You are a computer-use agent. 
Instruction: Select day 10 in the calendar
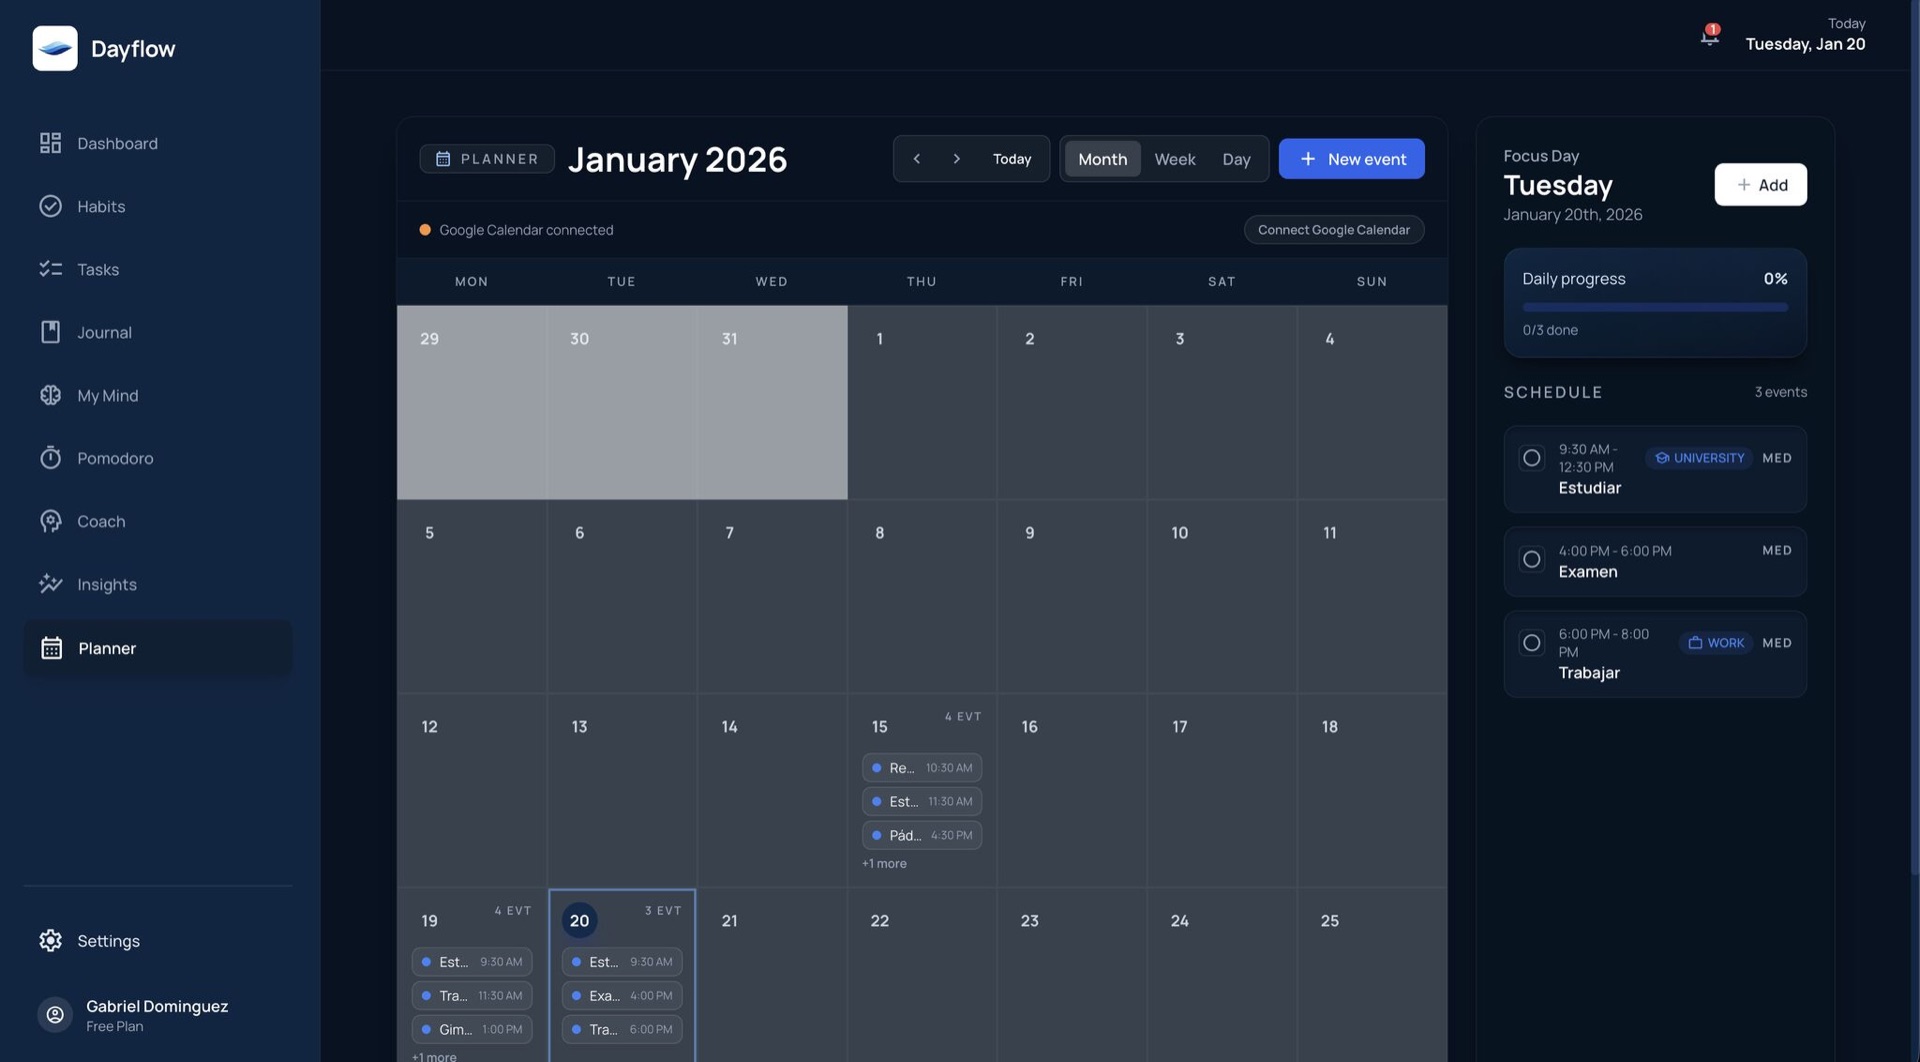click(1222, 597)
